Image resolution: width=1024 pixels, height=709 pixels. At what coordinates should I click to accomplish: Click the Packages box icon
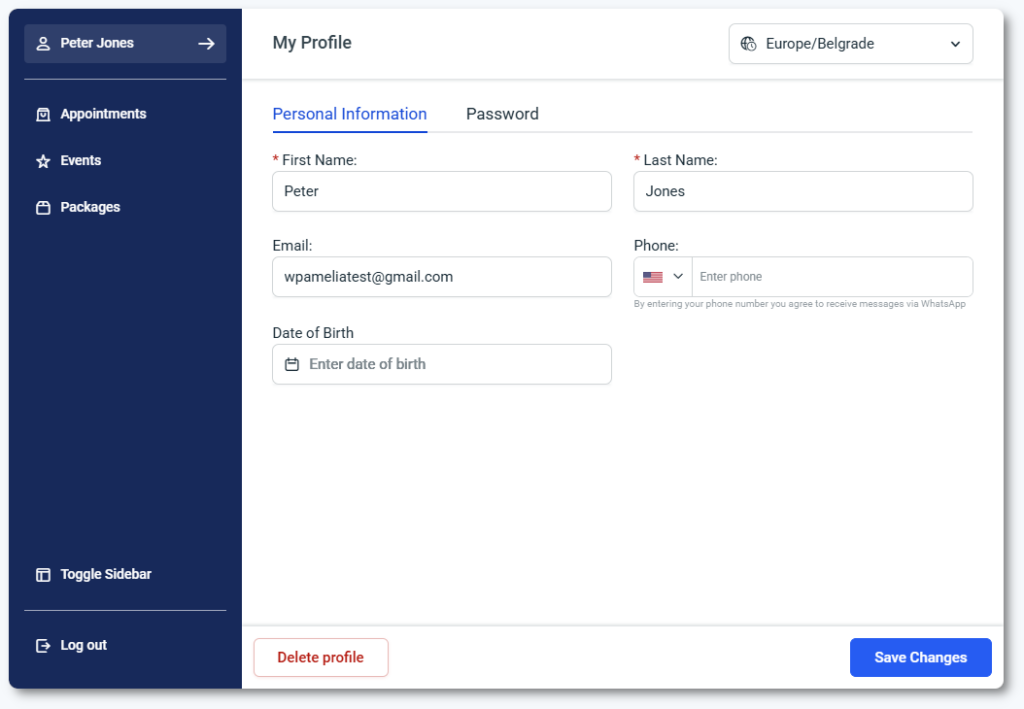pos(43,208)
